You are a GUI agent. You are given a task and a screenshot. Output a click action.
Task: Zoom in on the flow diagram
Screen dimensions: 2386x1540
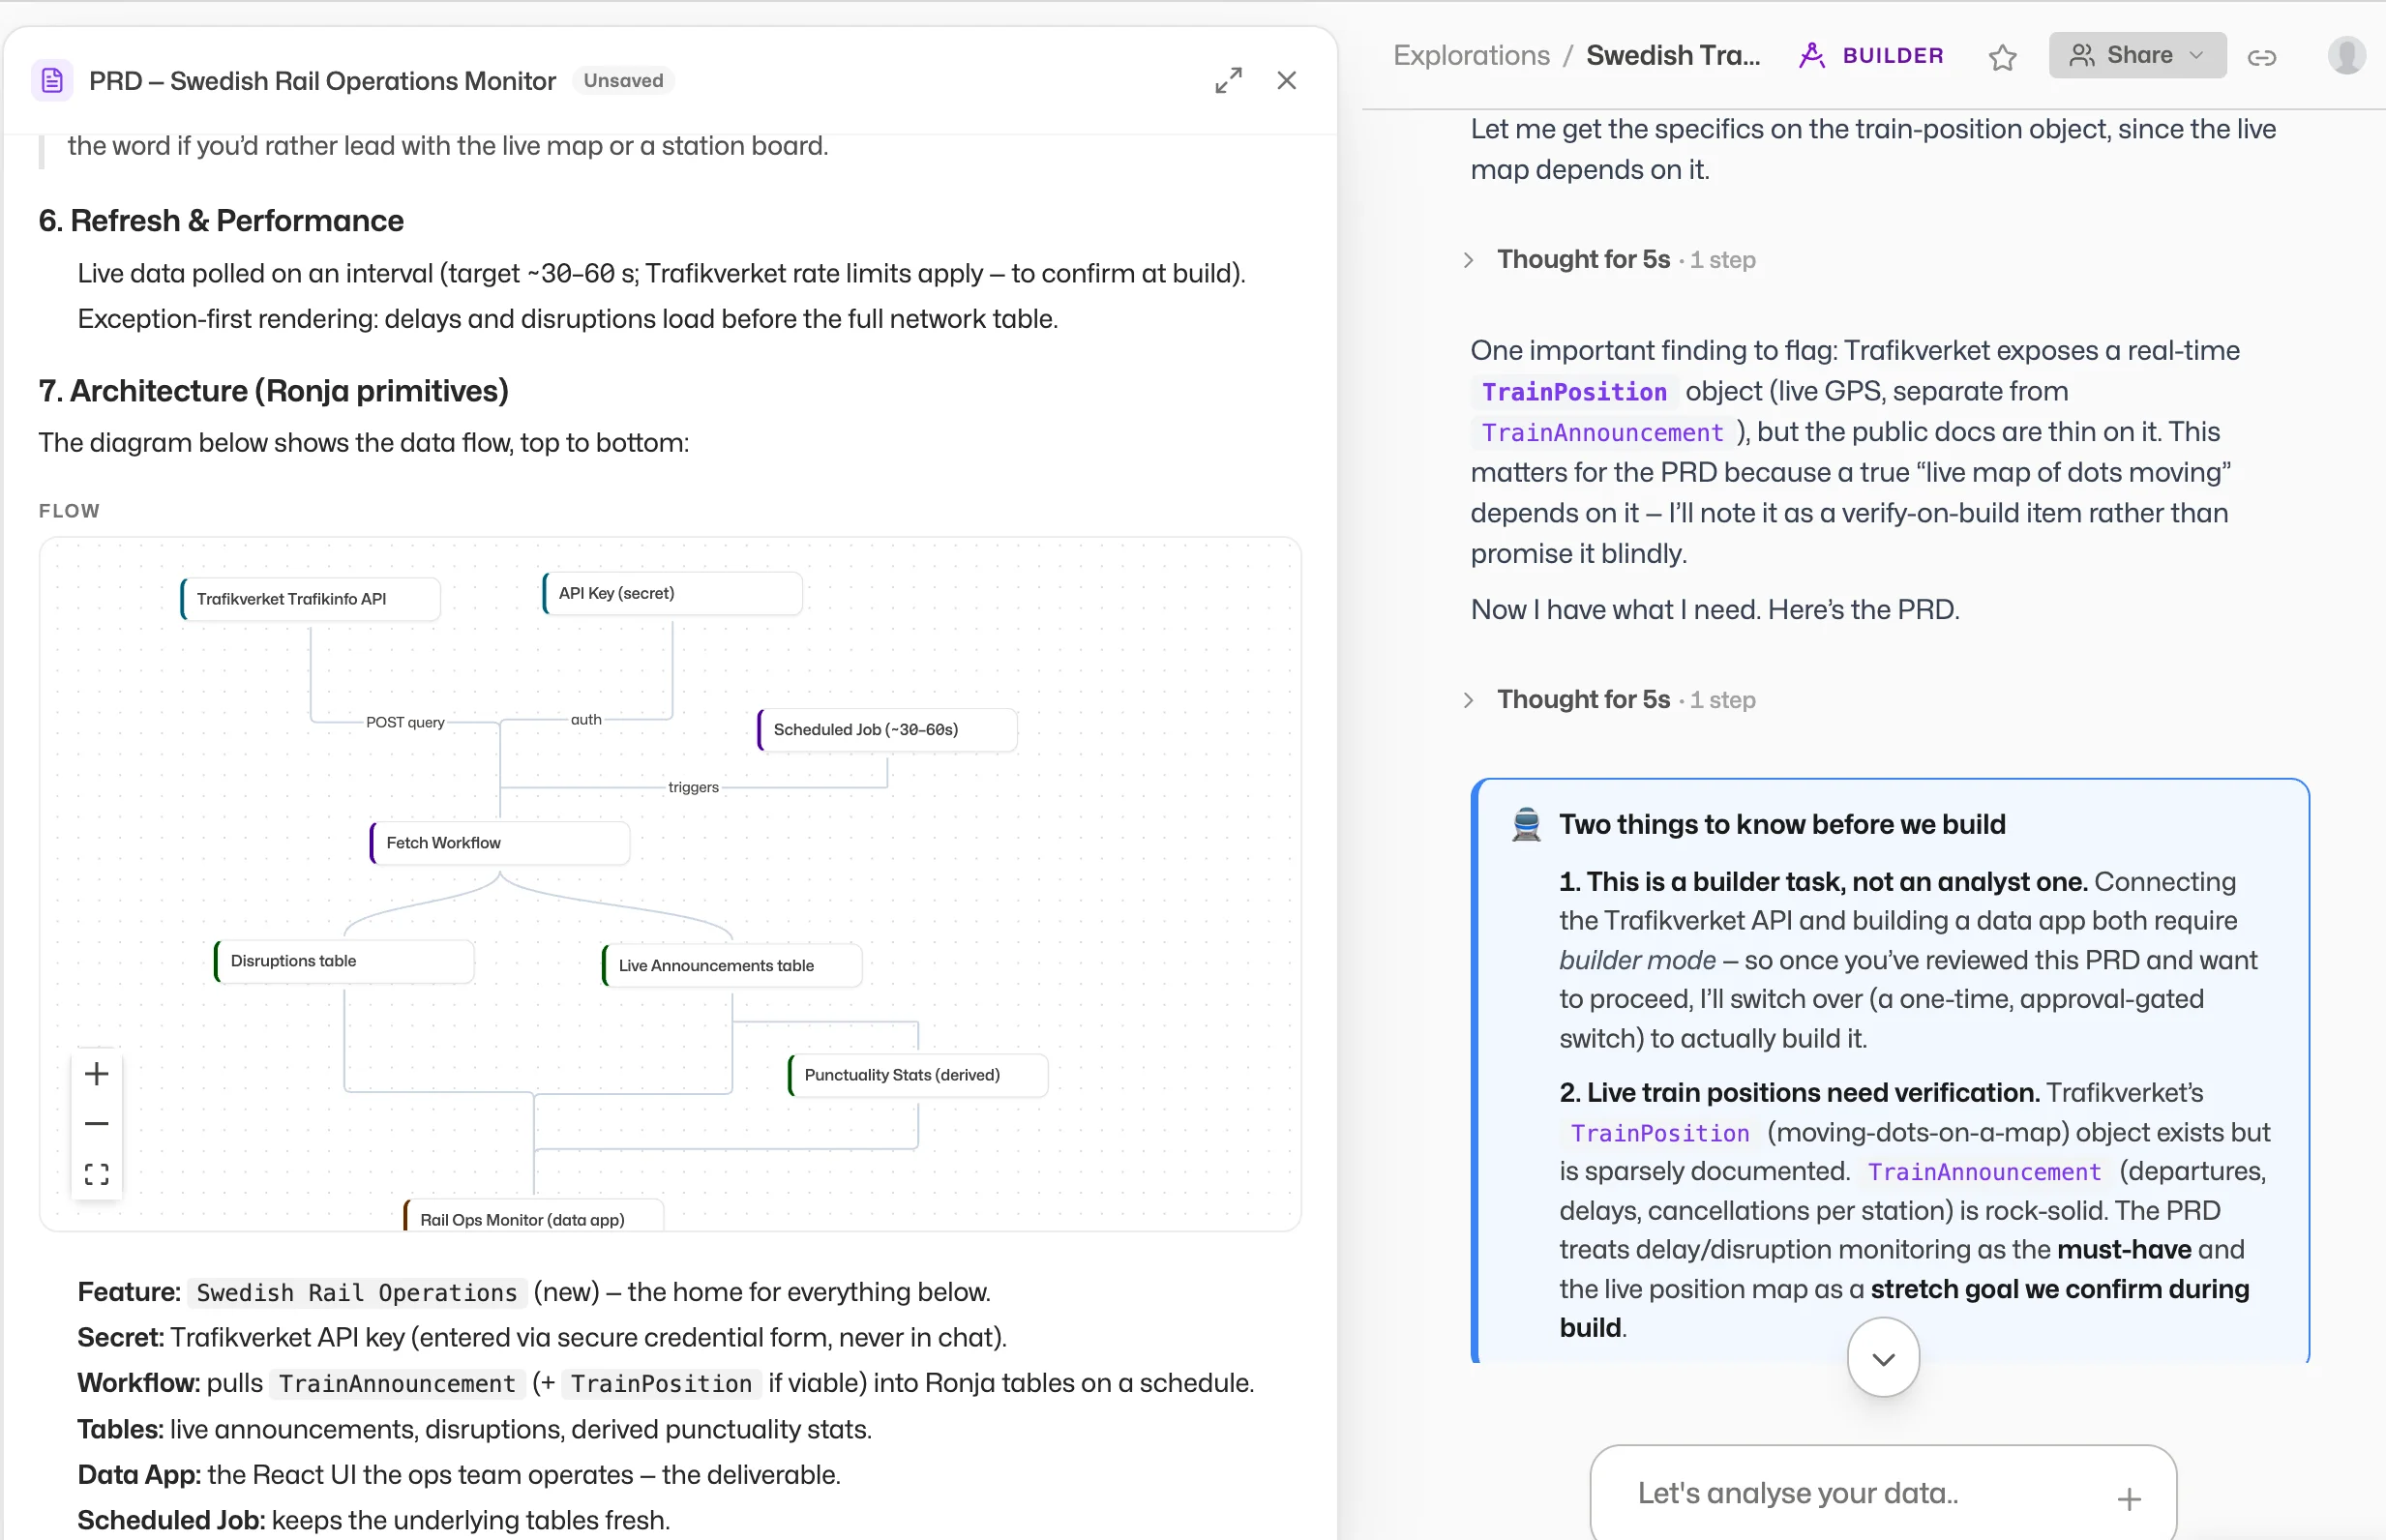[x=97, y=1074]
